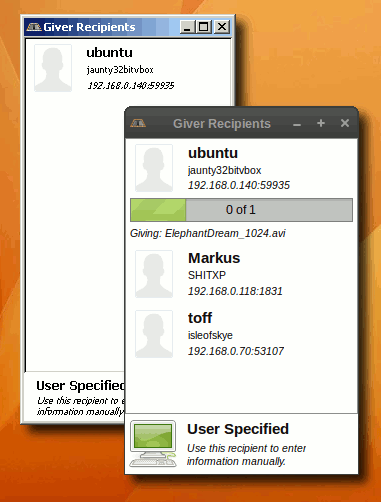The image size is (381, 502).
Task: Maximize the back Giver Recipients window
Action: coord(204,27)
